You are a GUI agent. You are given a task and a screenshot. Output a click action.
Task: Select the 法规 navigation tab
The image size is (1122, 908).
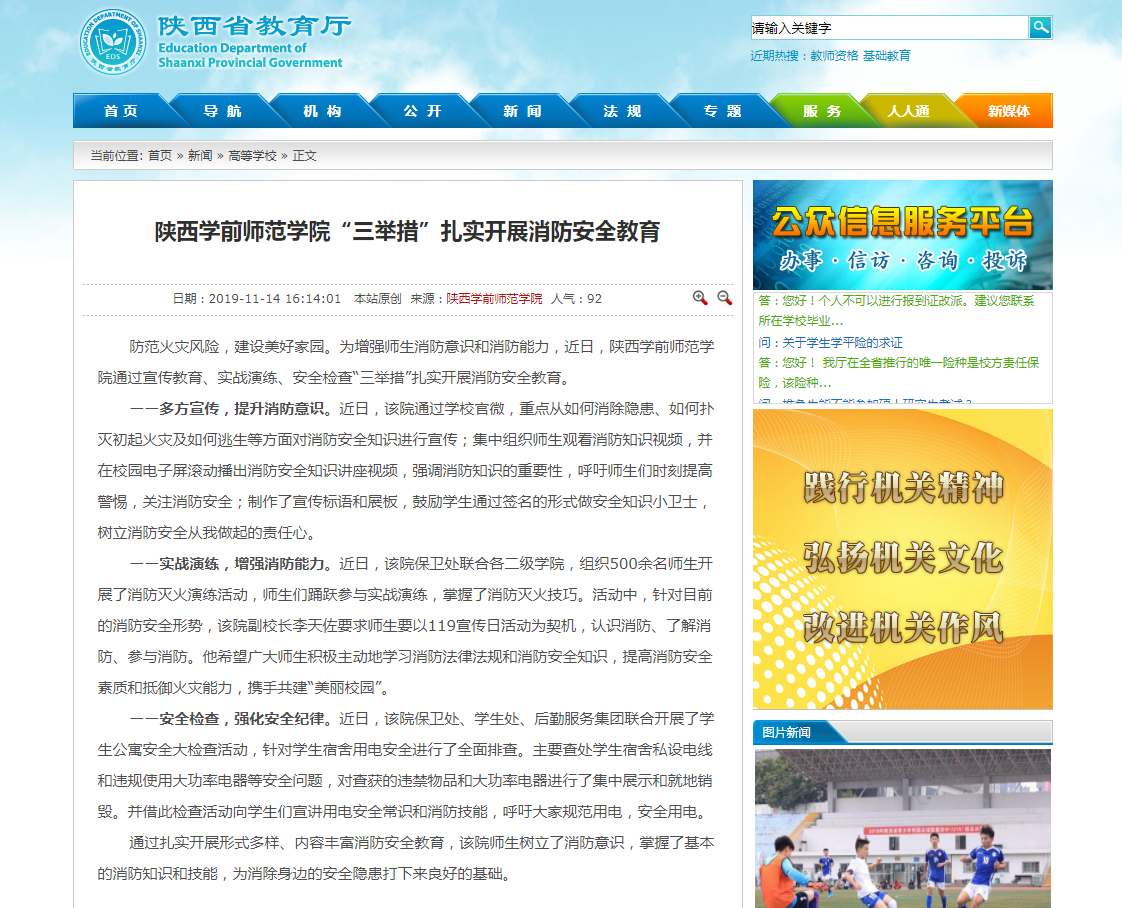[621, 111]
